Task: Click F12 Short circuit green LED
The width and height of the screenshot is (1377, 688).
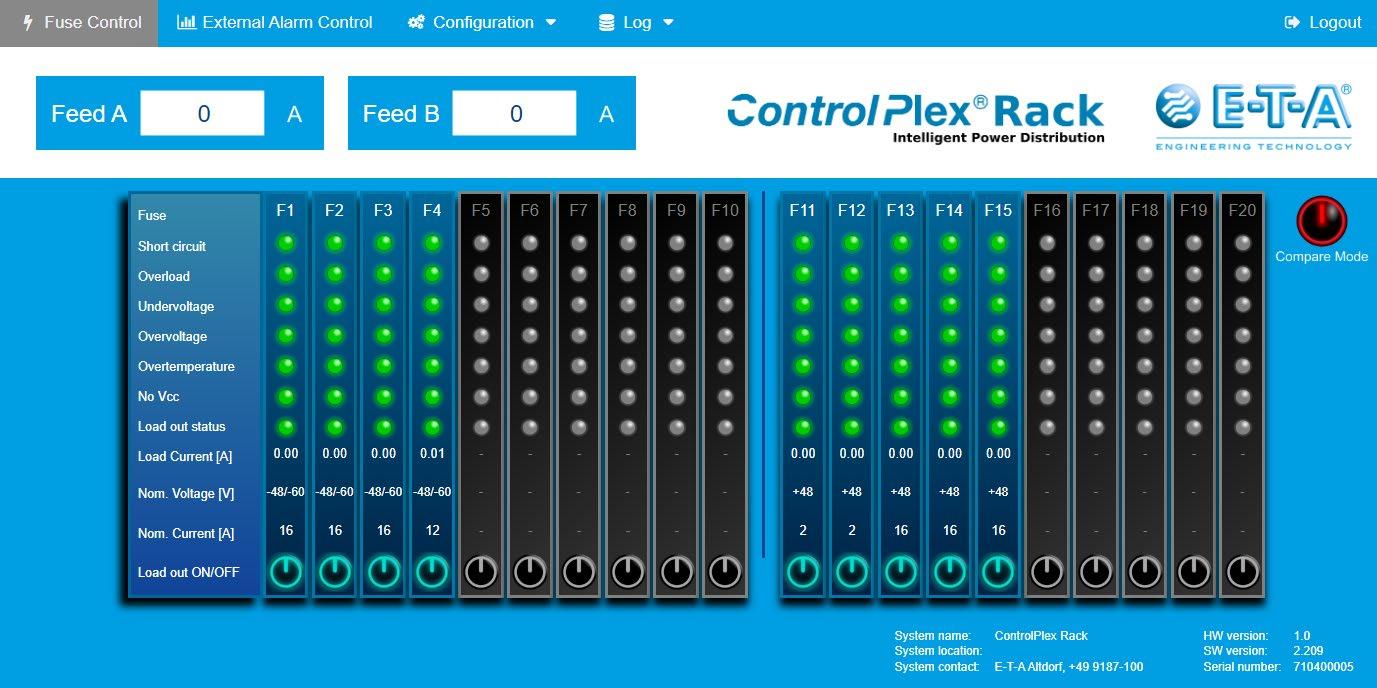Action: tap(852, 242)
